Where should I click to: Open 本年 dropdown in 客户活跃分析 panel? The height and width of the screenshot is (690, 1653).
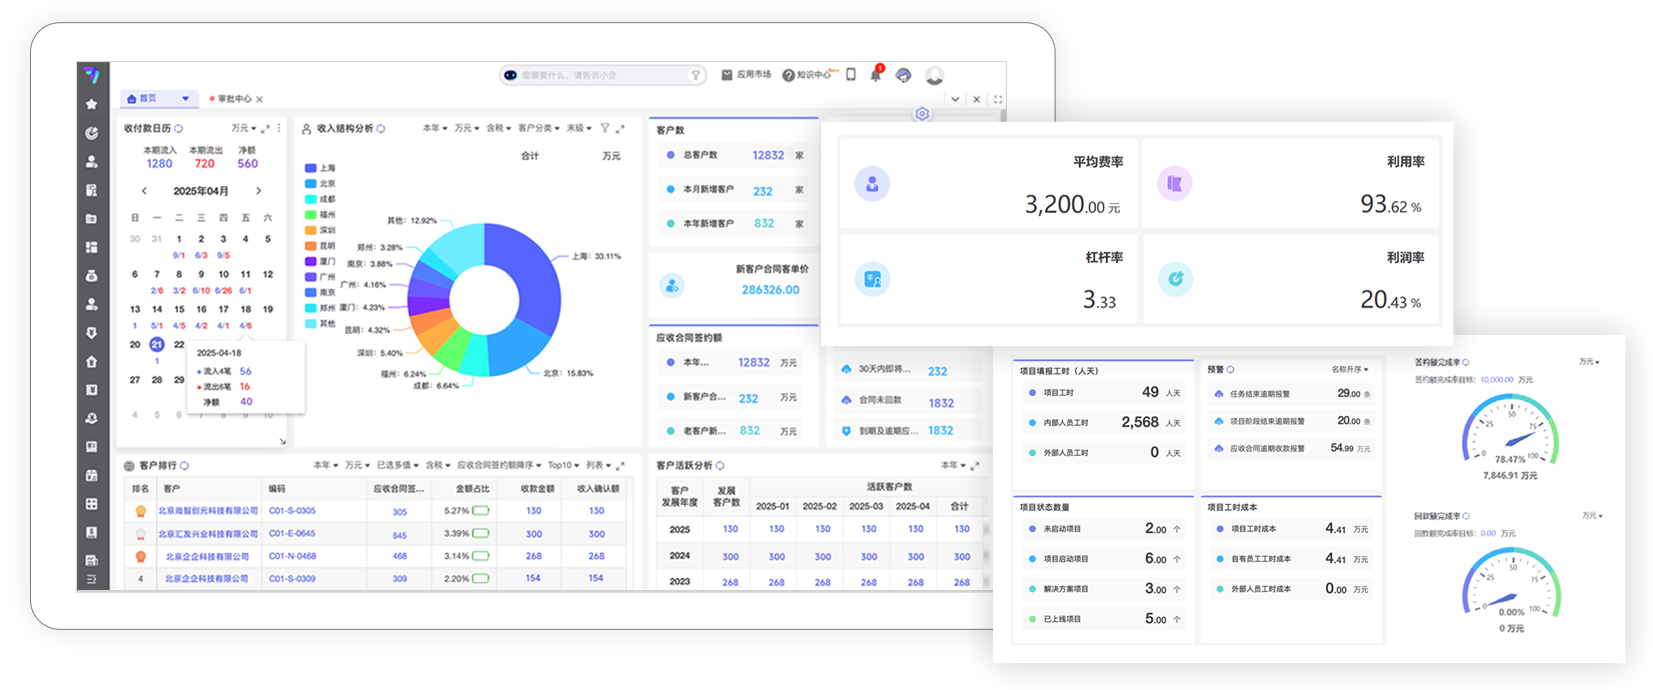(x=953, y=466)
